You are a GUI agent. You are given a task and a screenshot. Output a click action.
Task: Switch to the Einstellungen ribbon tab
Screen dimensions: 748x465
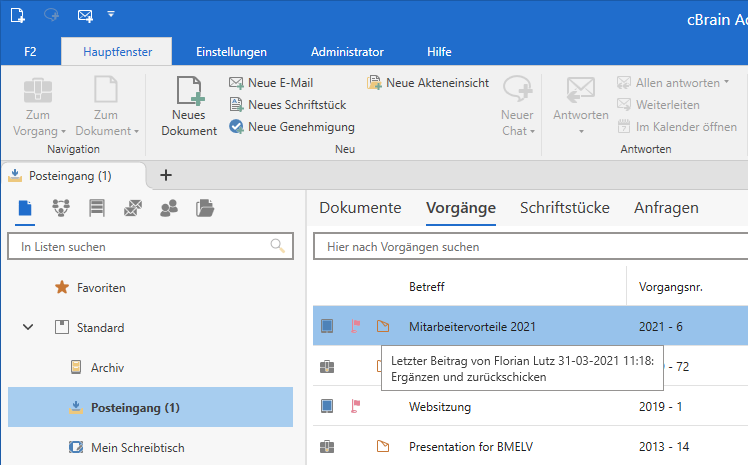click(231, 52)
